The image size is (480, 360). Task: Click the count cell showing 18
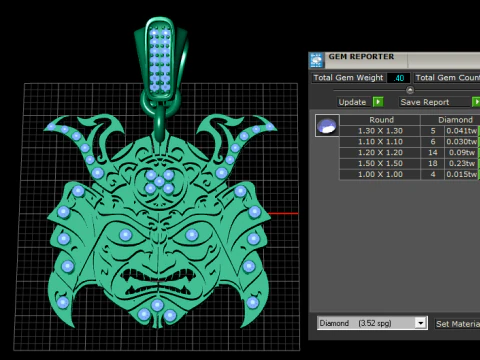click(x=432, y=163)
